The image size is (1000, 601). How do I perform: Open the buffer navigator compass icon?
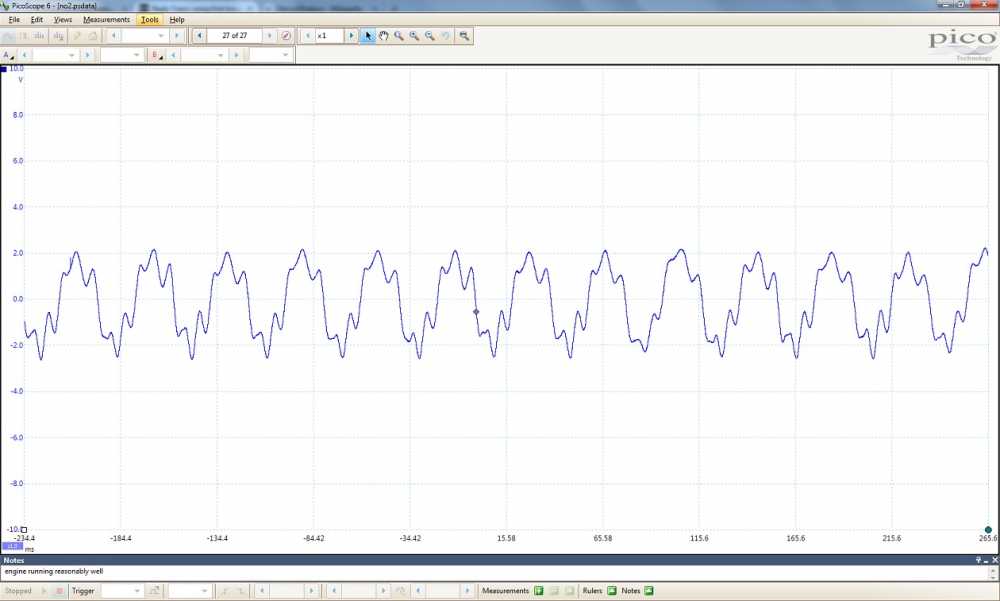pos(286,35)
